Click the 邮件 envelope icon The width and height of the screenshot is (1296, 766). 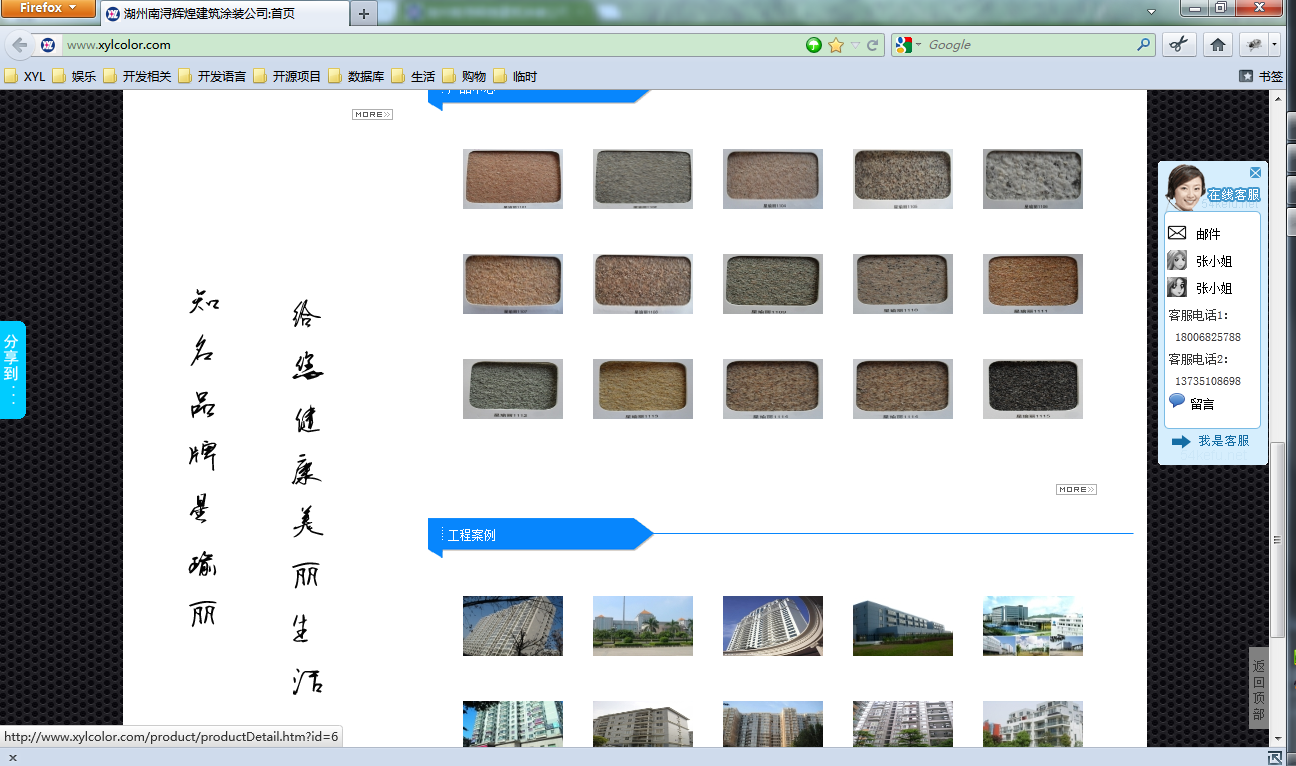coord(1177,233)
